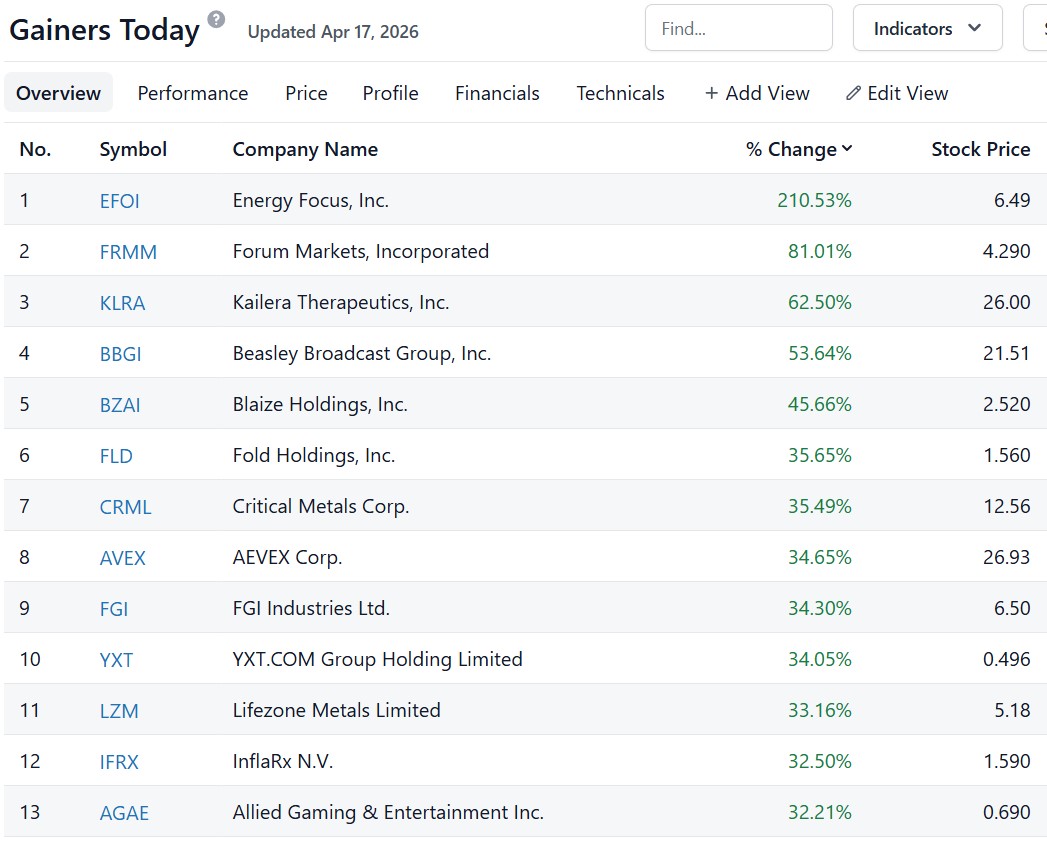The image size is (1047, 841).
Task: Open the Financials tab
Action: (x=497, y=93)
